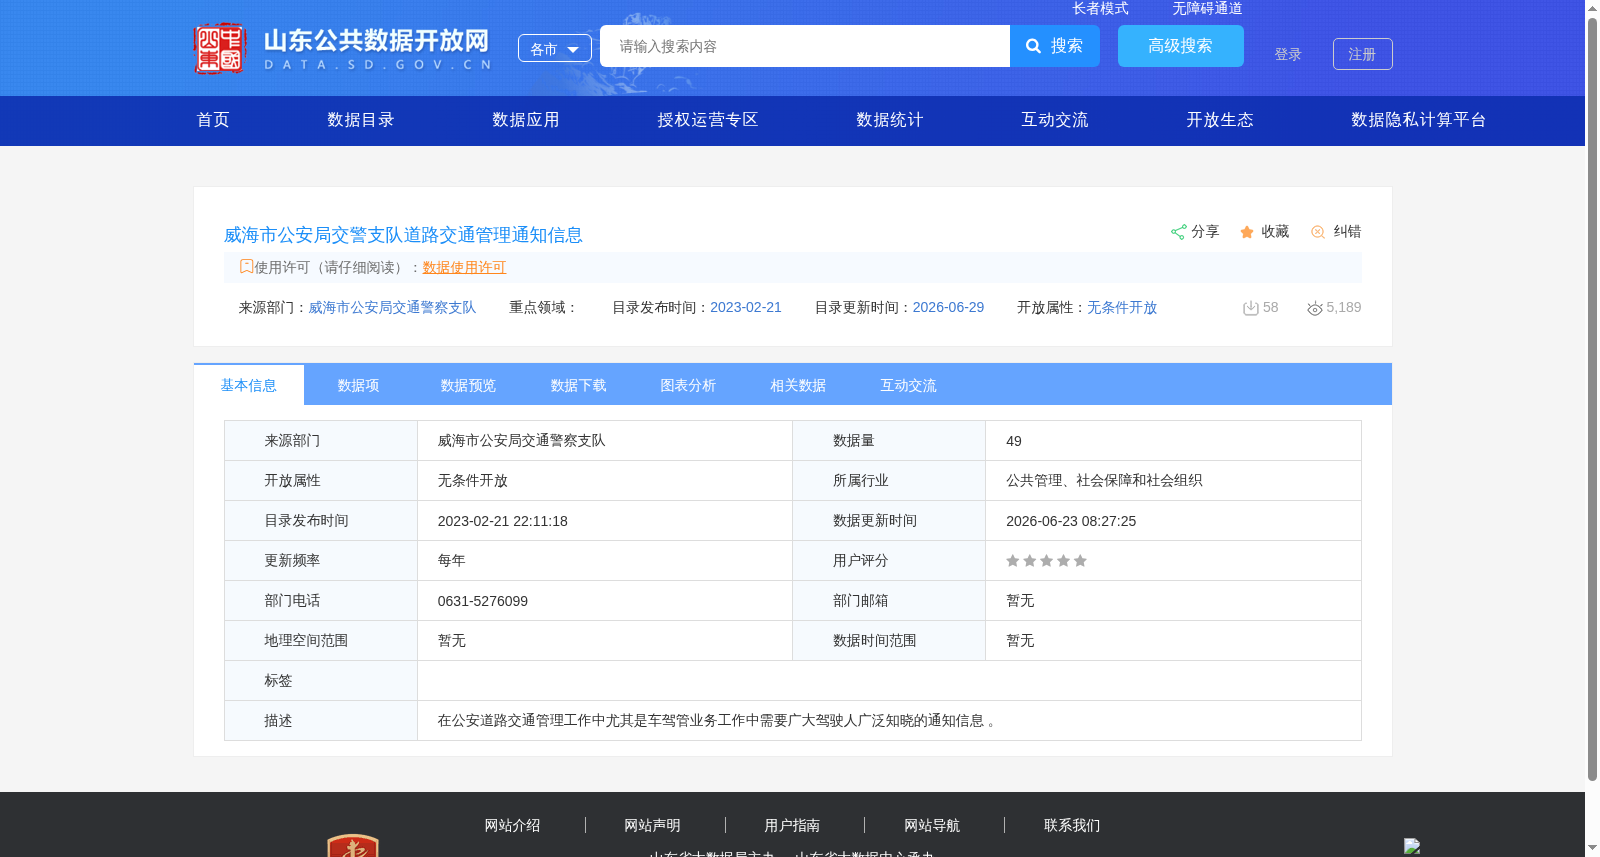This screenshot has width=1600, height=857.
Task: Click the error report (纠错) icon
Action: point(1318,232)
